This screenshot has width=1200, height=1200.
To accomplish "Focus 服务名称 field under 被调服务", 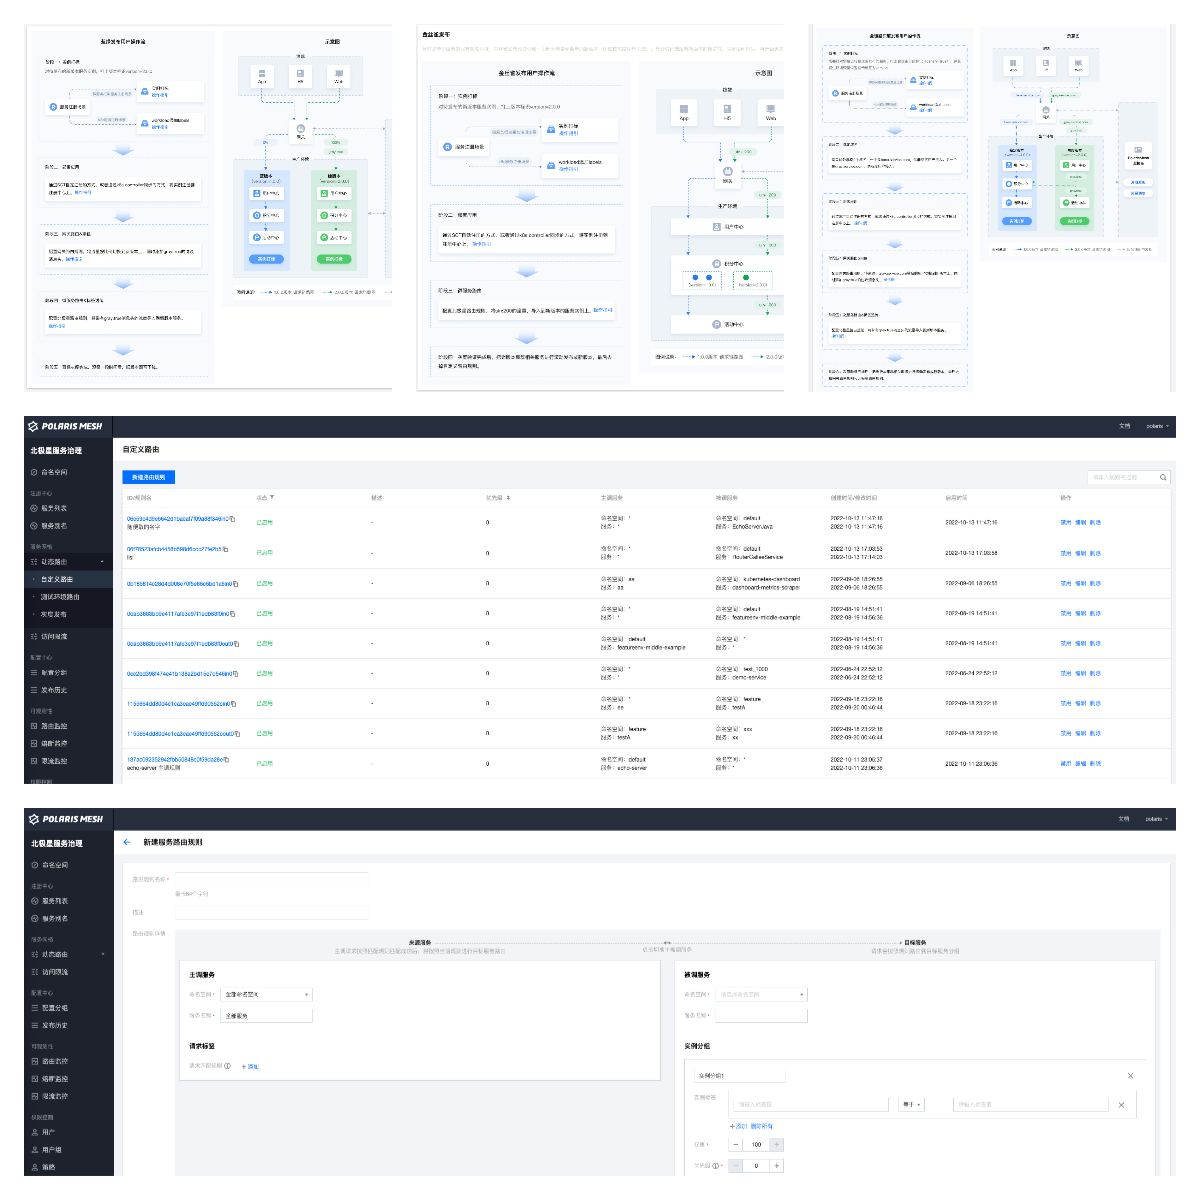I will click(x=761, y=1015).
